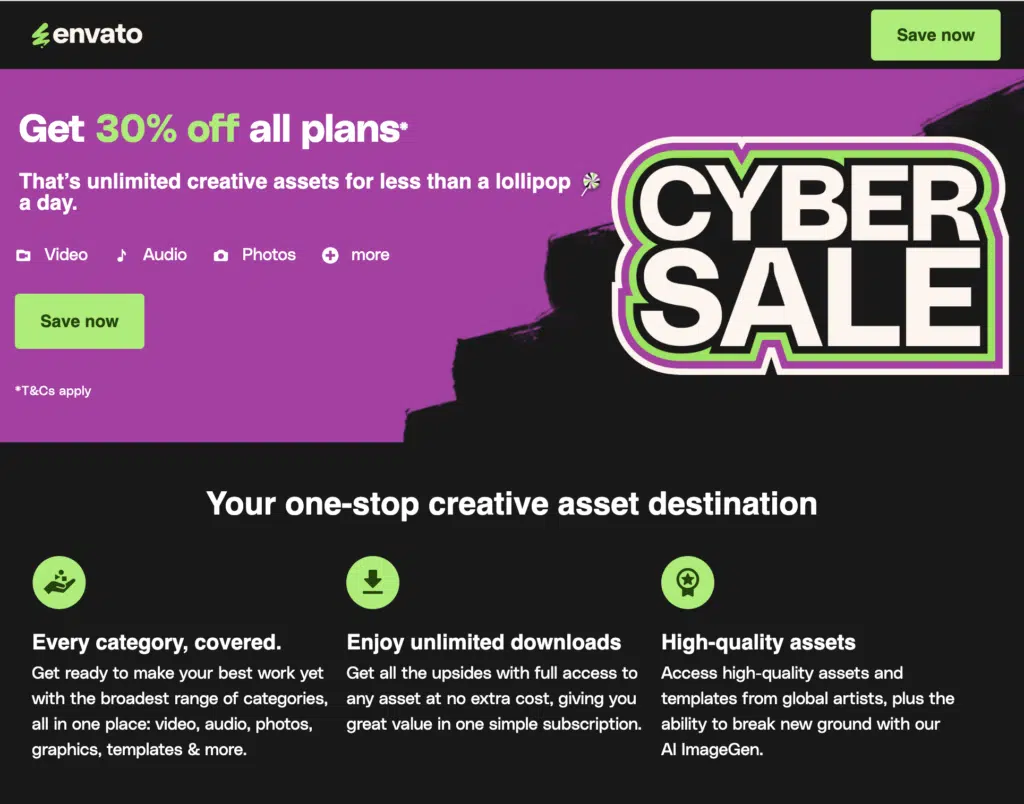Click the one-stop creative asset destination heading
Image resolution: width=1024 pixels, height=804 pixels.
512,503
